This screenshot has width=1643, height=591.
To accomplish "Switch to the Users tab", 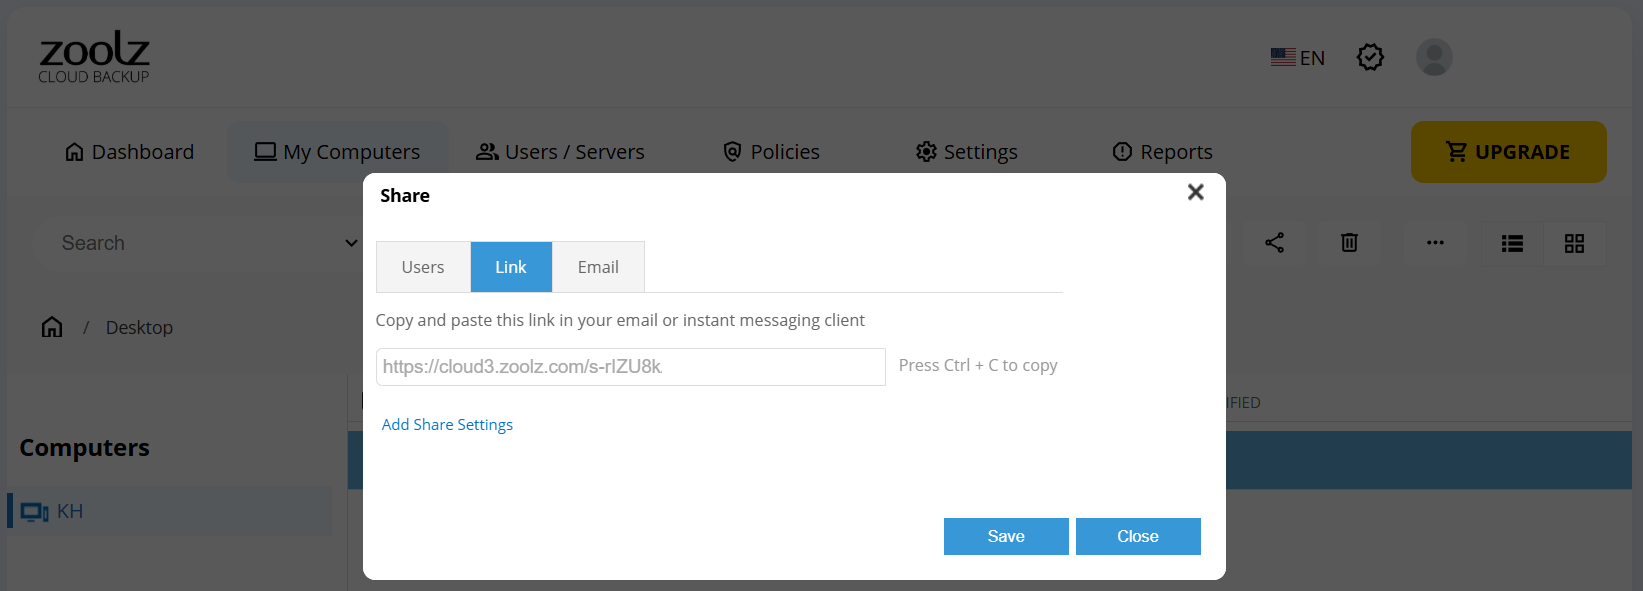I will click(x=423, y=267).
